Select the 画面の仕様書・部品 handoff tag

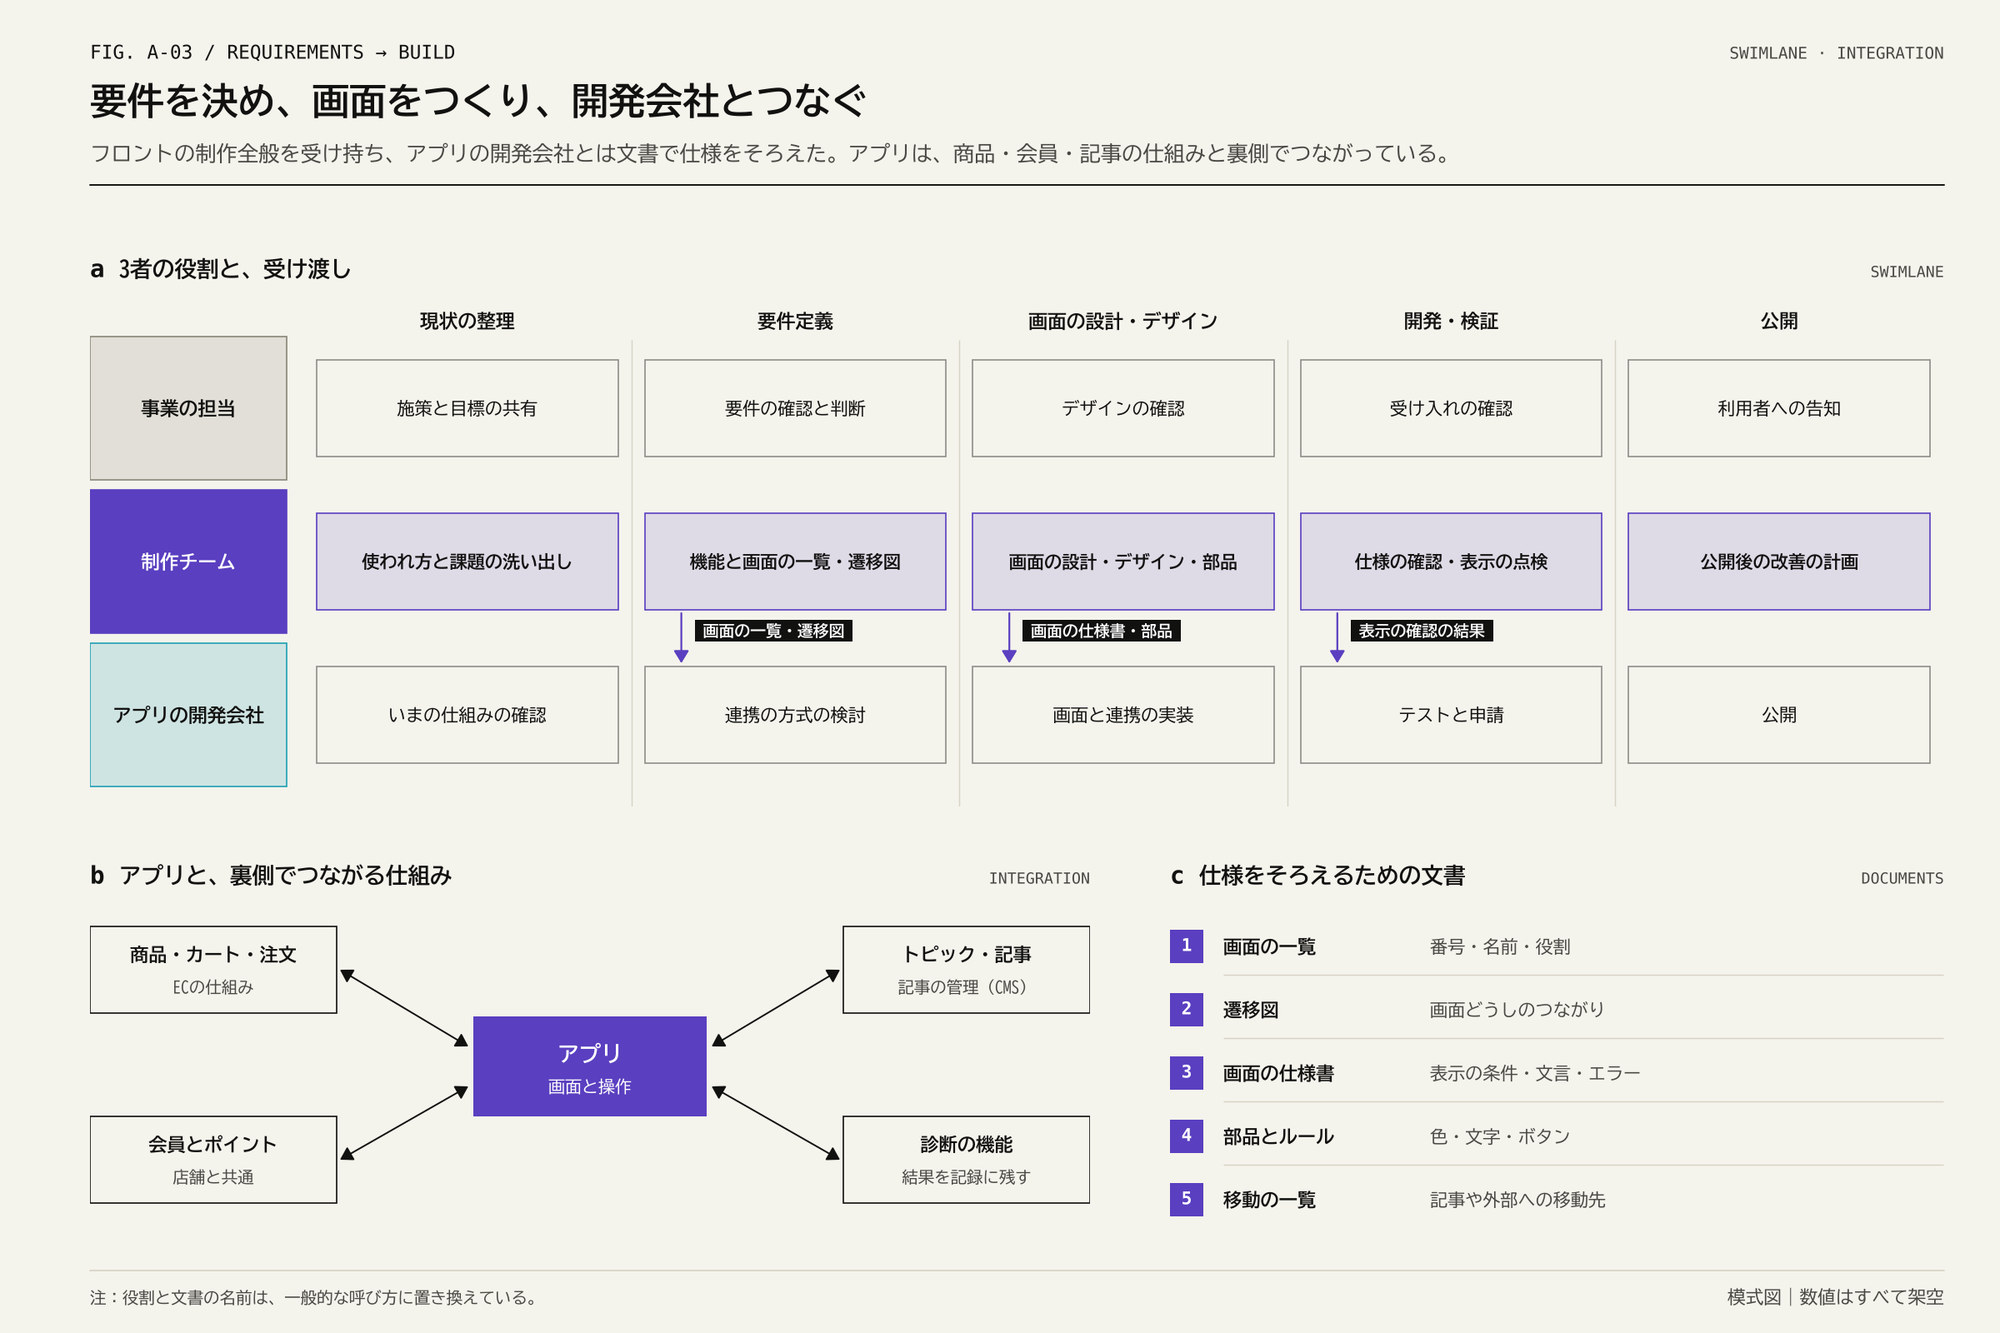click(x=1101, y=631)
